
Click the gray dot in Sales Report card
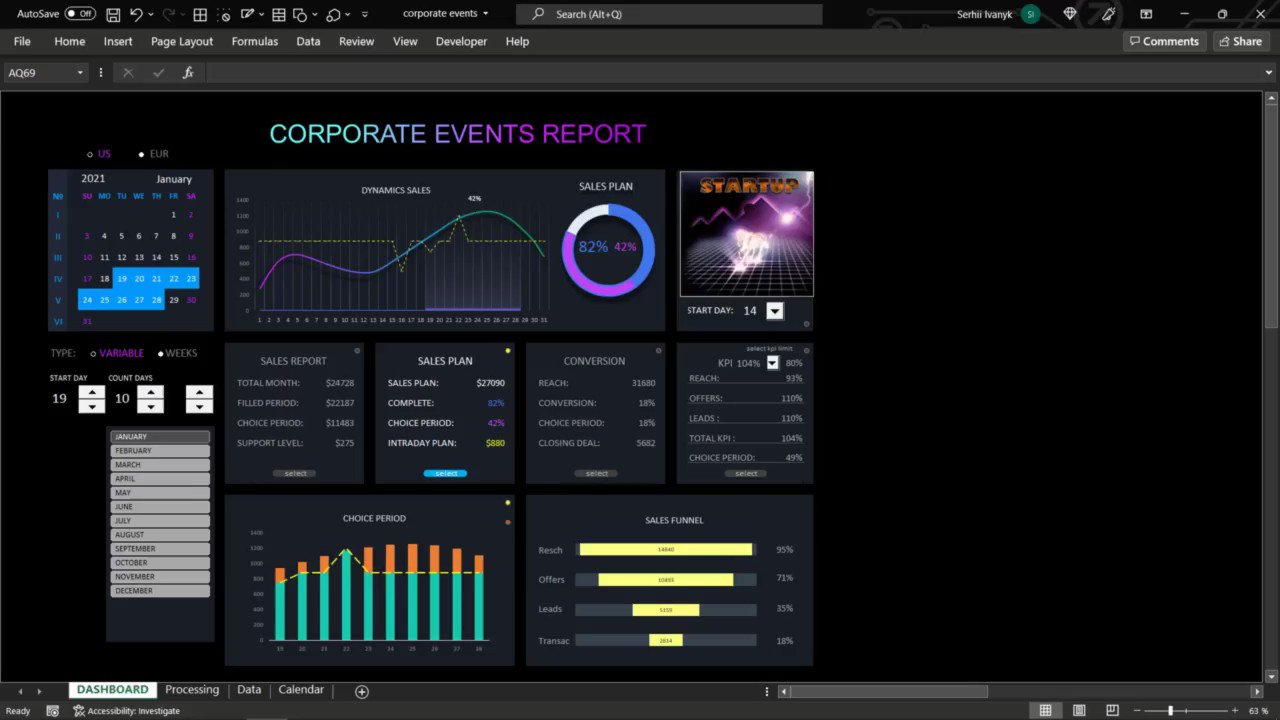click(357, 351)
